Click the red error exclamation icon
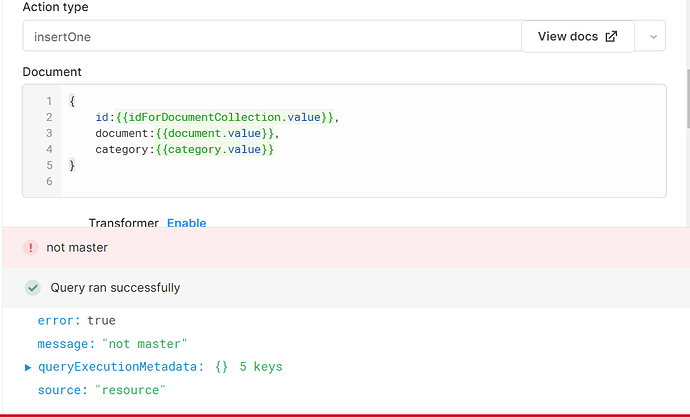Screen dimensions: 690x417 coord(31,248)
